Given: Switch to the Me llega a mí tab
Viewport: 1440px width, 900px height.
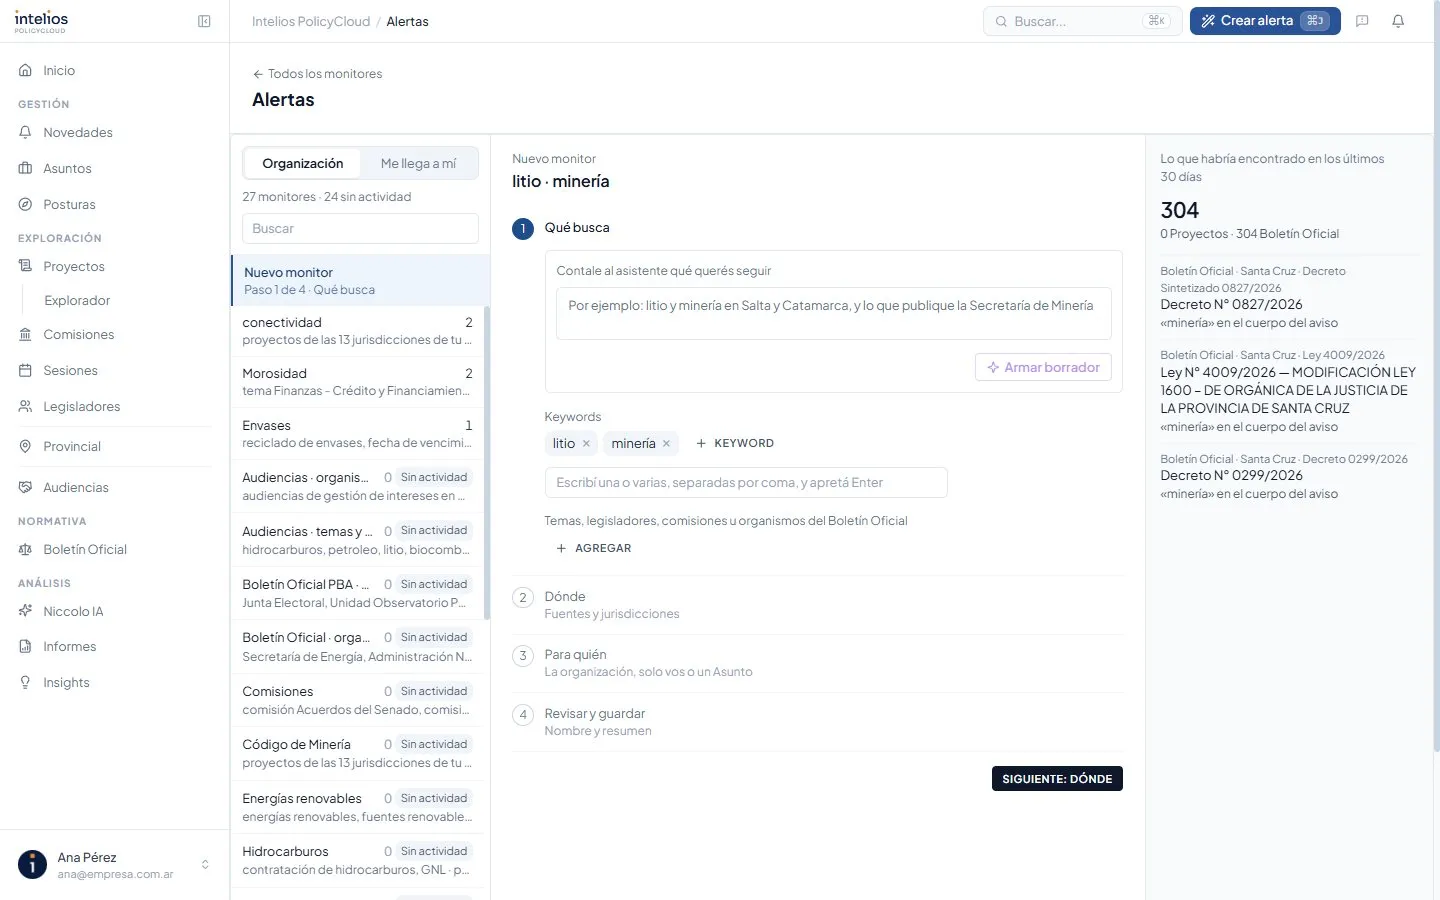Looking at the screenshot, I should click(418, 164).
